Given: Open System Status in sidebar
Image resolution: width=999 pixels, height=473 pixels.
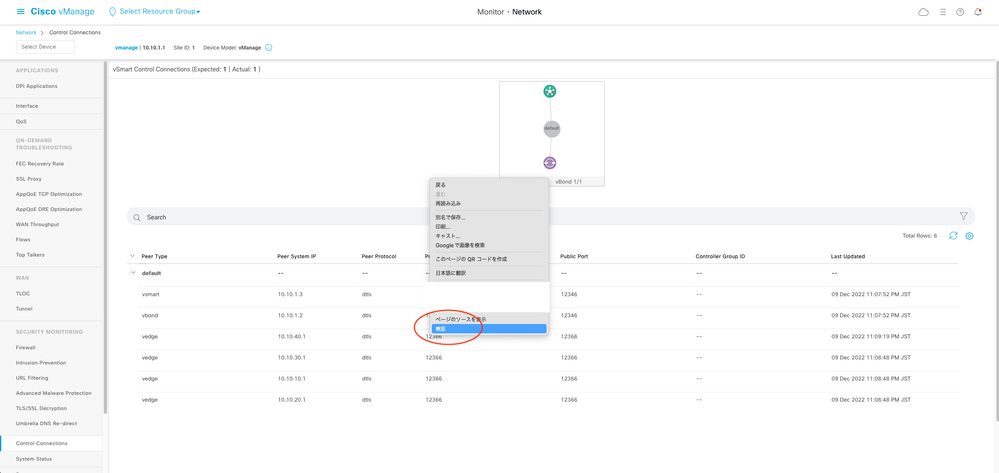Looking at the screenshot, I should (34, 459).
